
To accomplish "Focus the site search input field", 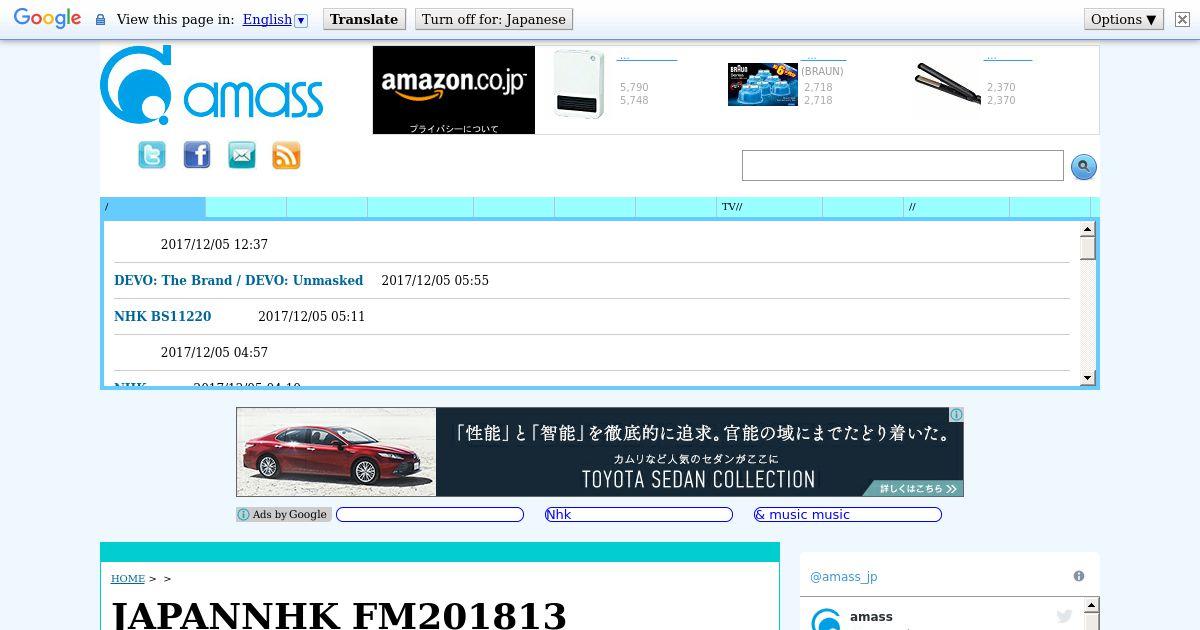I will coord(902,166).
